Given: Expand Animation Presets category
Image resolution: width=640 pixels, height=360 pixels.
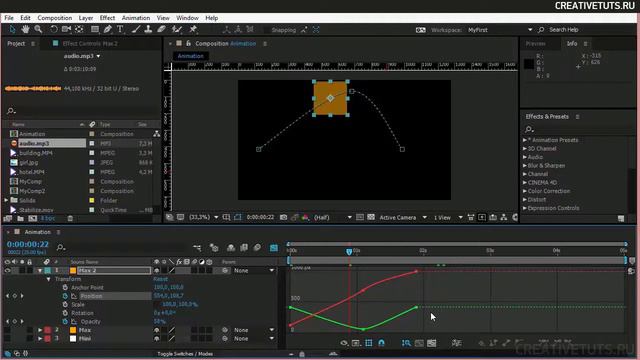Looking at the screenshot, I should coord(525,140).
